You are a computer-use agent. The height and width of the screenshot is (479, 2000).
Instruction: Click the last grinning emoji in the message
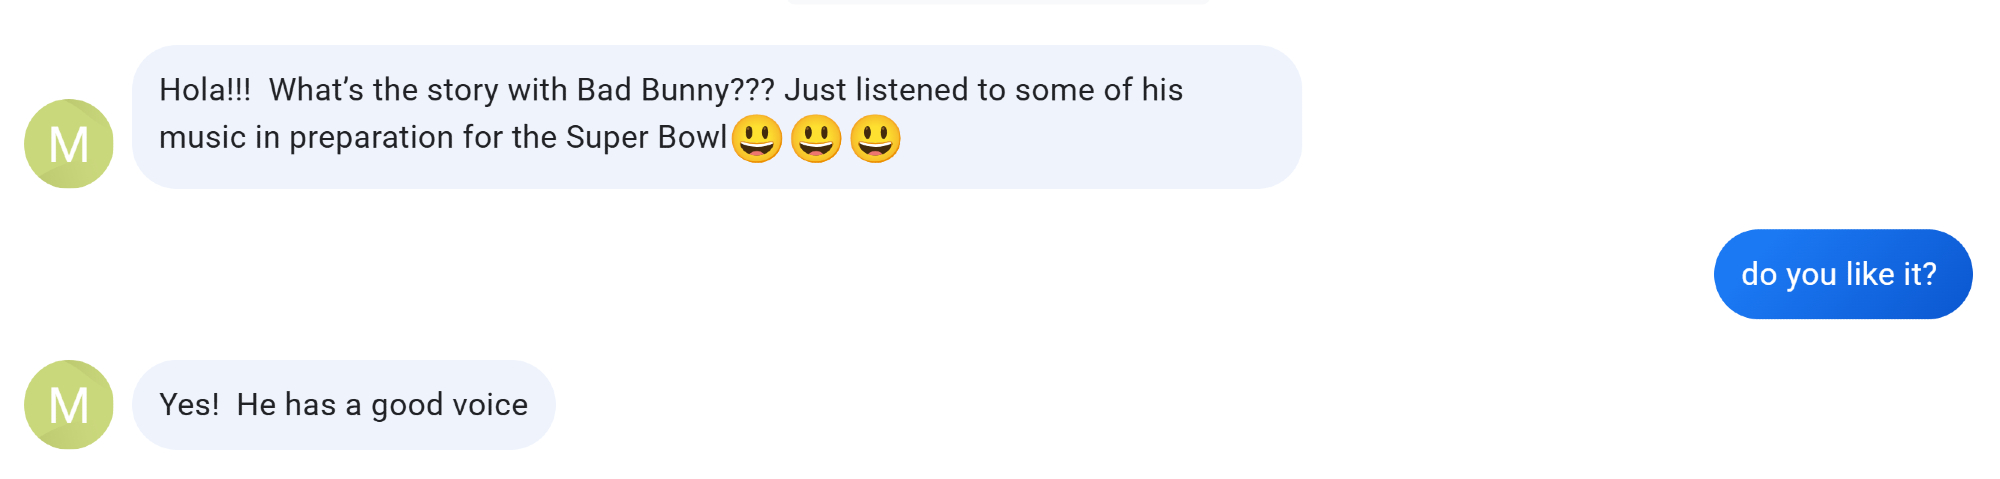(x=875, y=138)
